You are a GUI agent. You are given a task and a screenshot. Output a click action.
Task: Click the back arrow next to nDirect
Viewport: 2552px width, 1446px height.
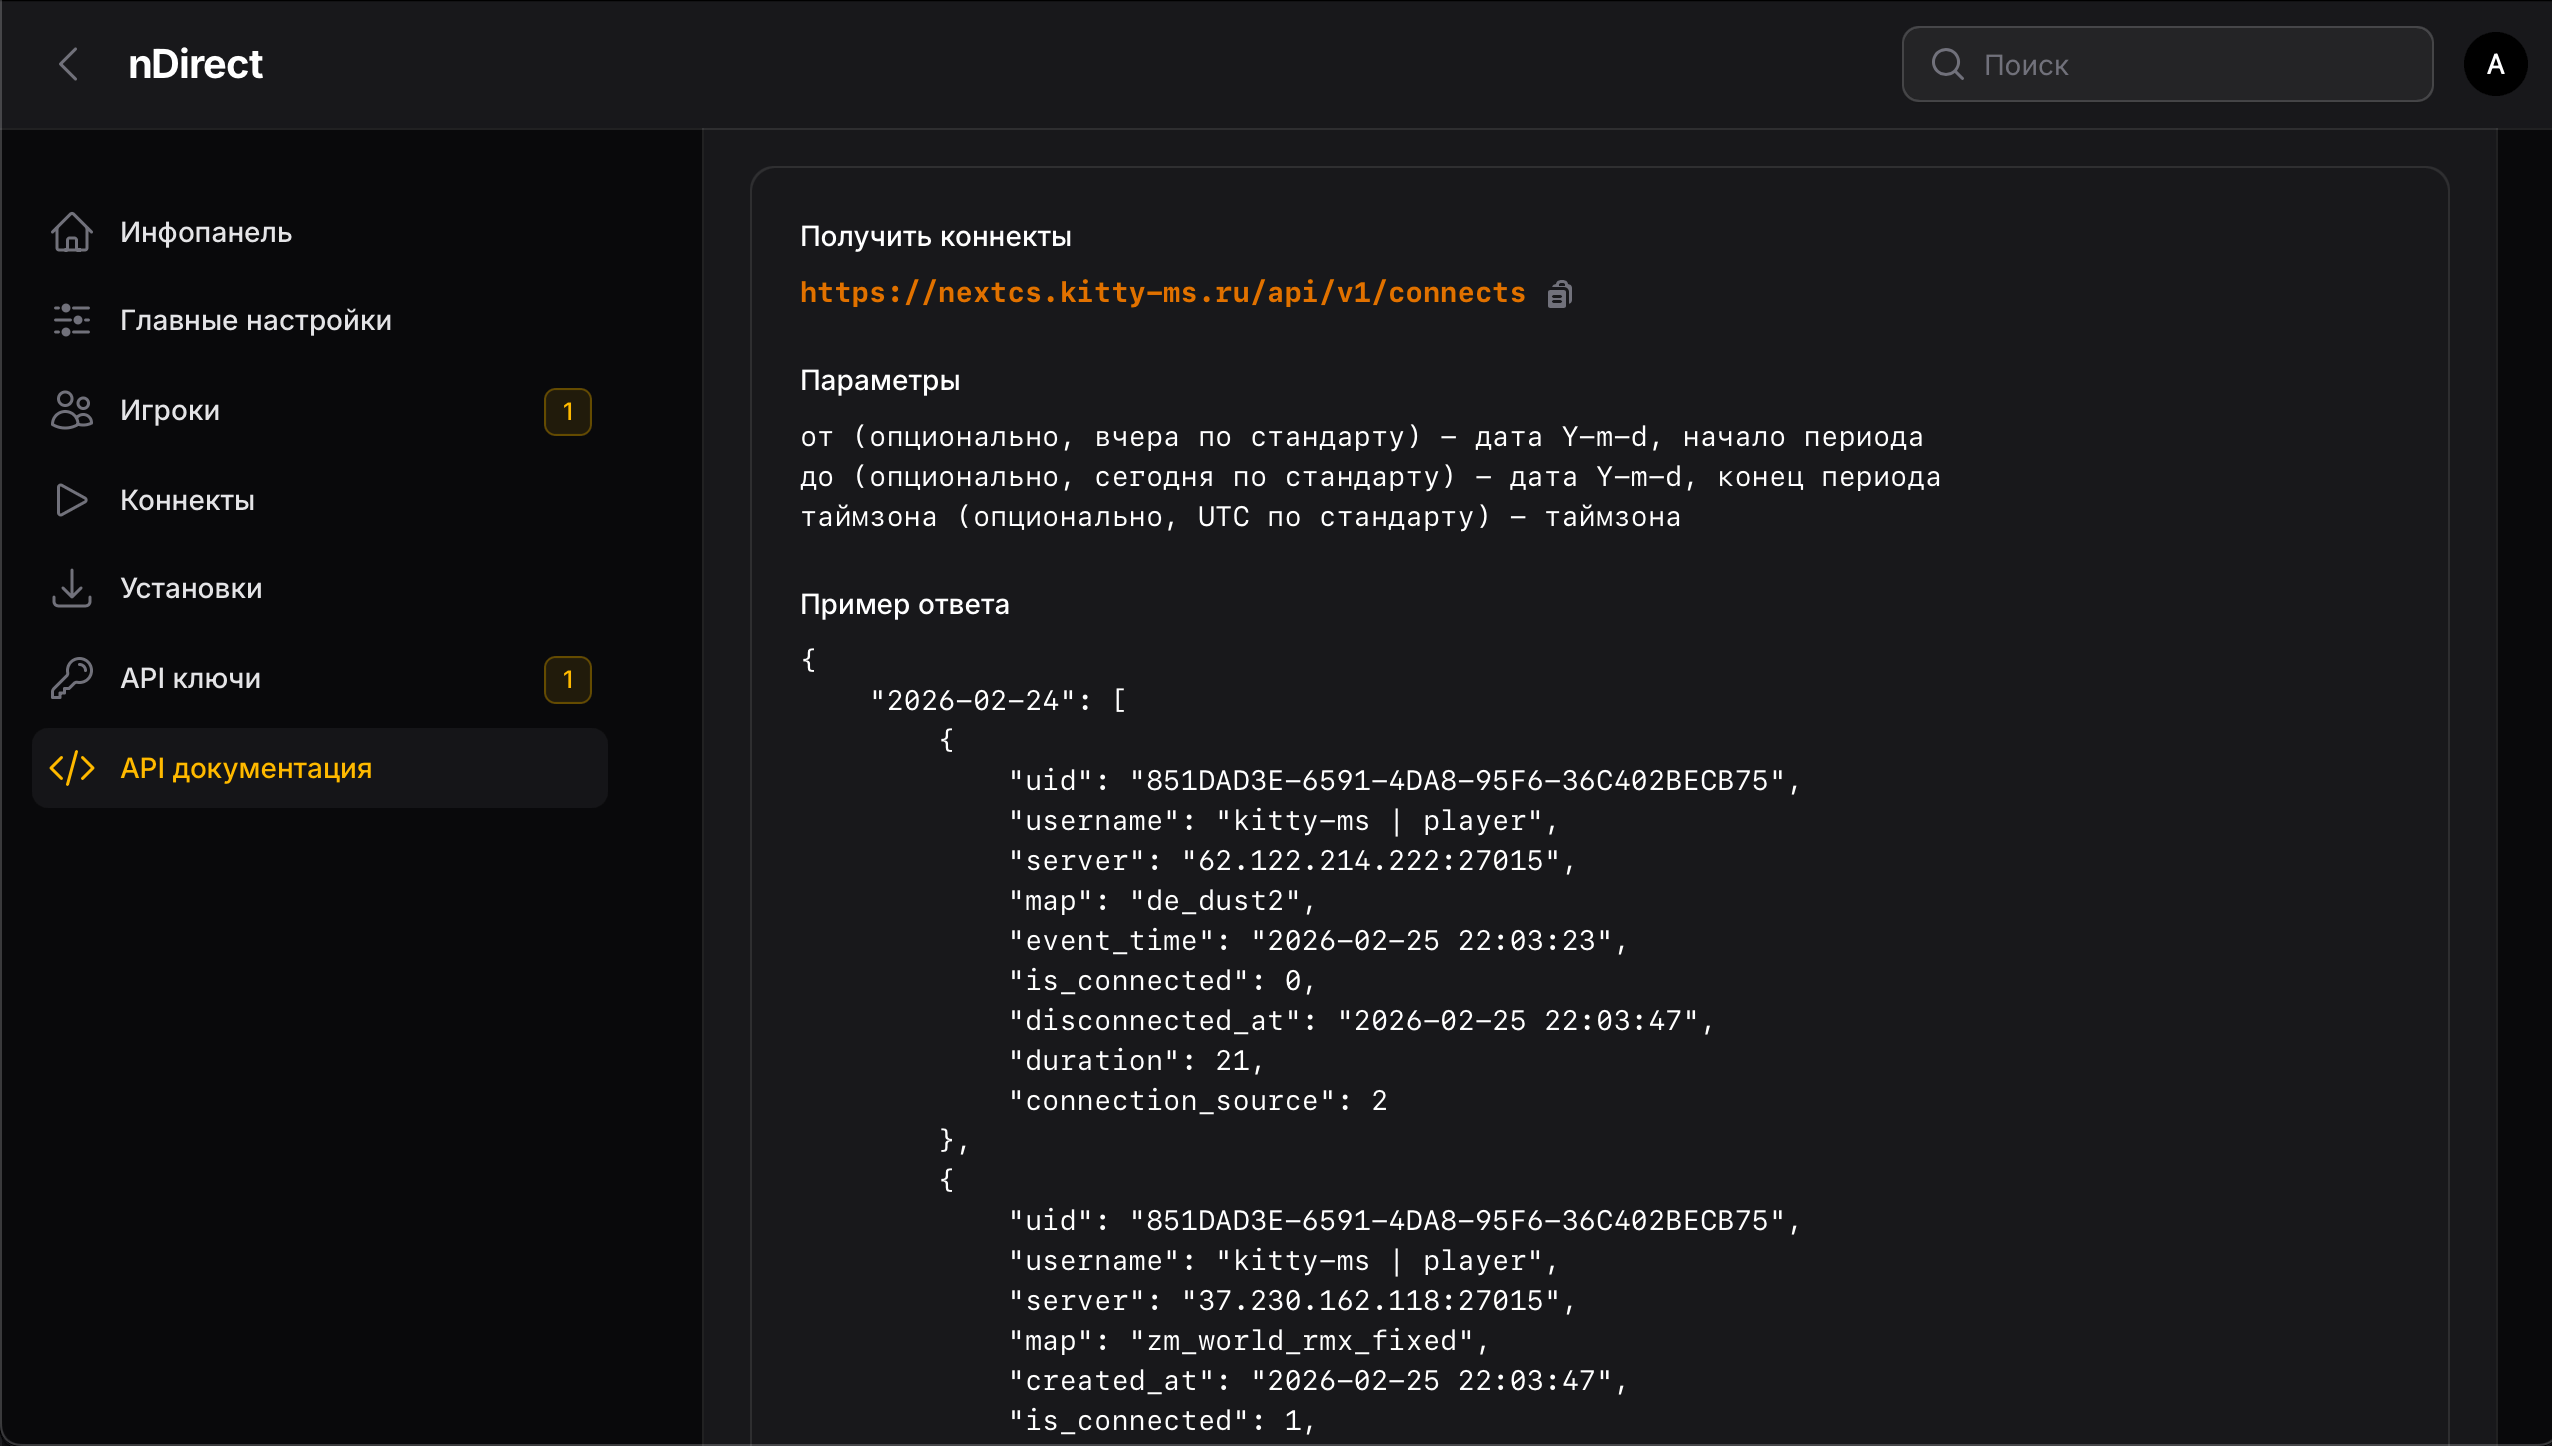coord(67,63)
